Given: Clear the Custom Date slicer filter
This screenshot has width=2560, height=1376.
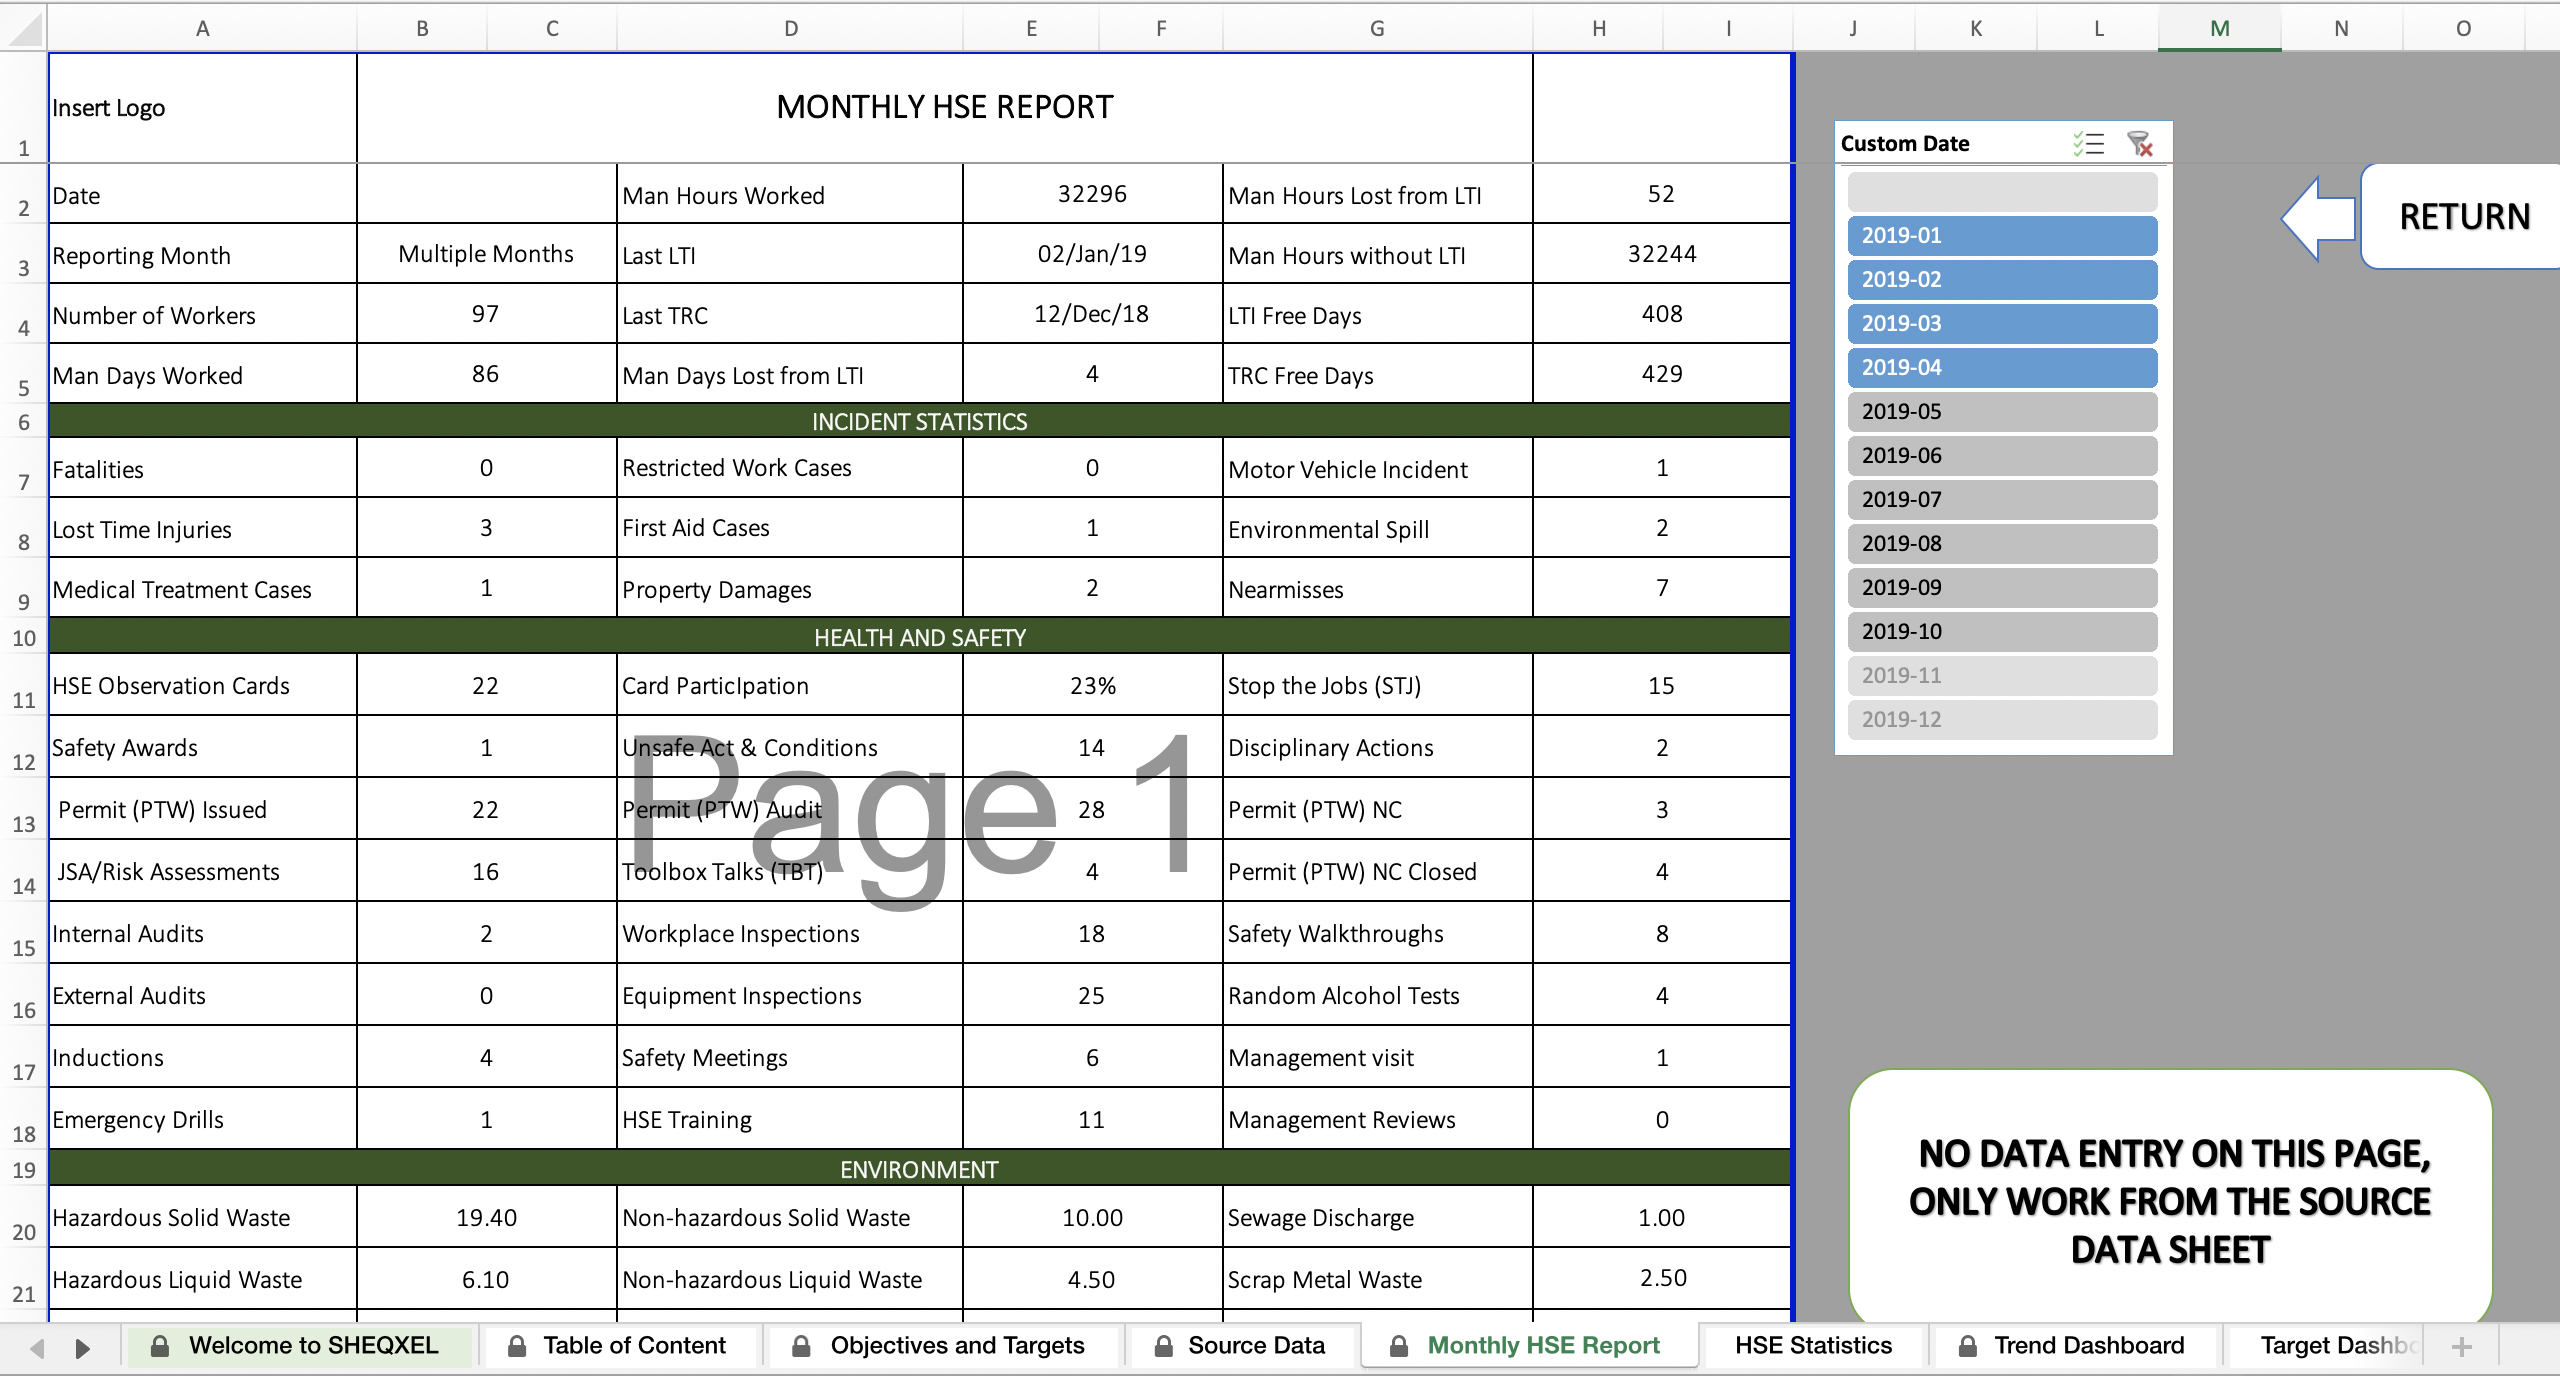Looking at the screenshot, I should (2142, 143).
